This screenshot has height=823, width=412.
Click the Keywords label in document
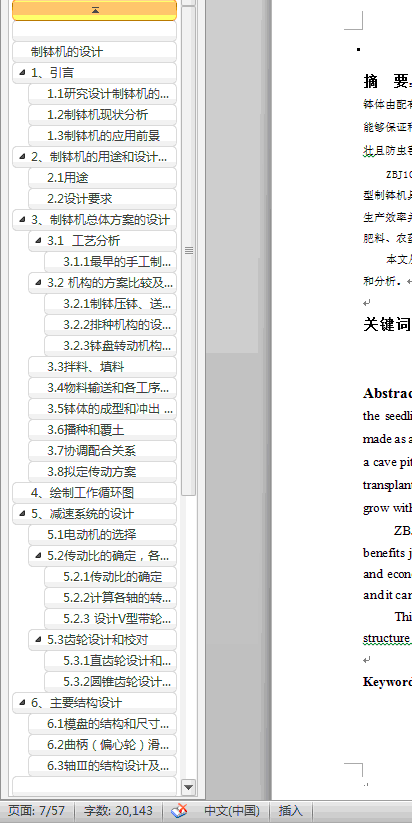[387, 681]
